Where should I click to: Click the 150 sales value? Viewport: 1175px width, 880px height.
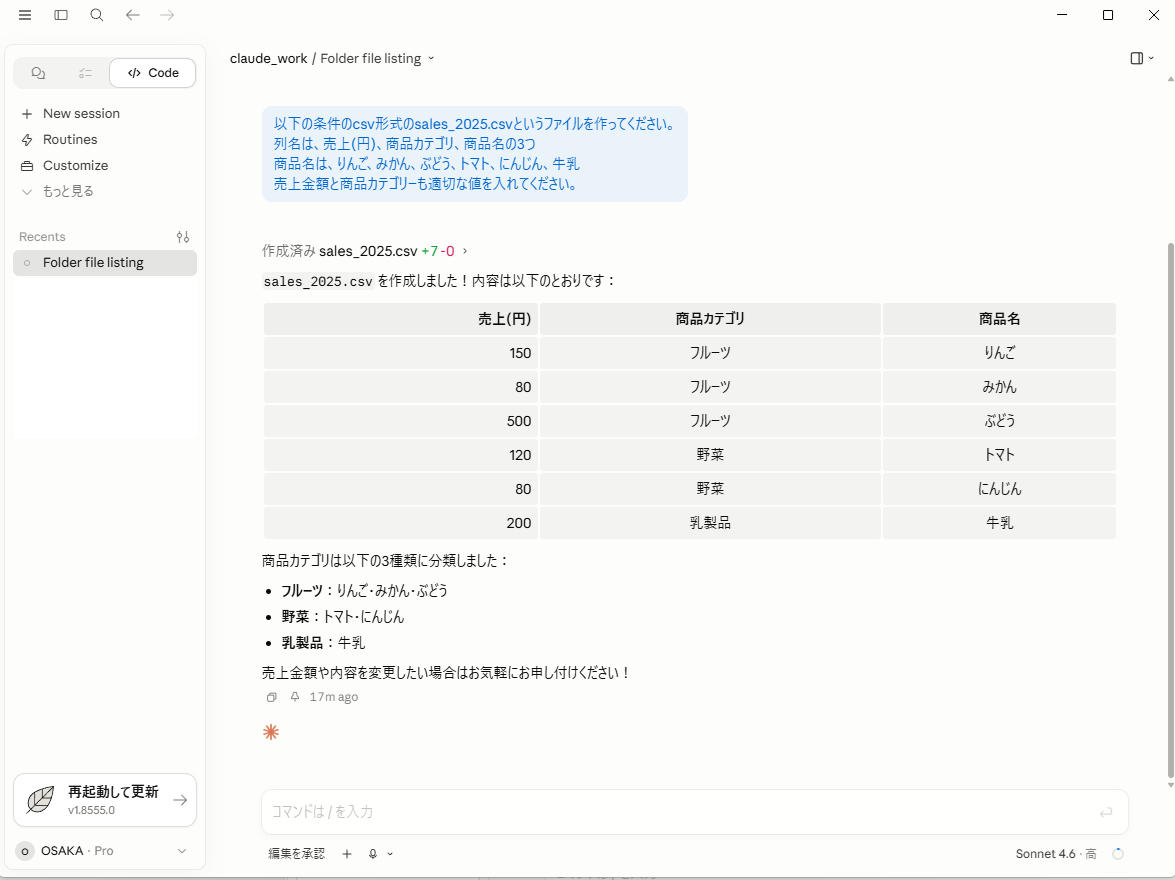point(520,353)
